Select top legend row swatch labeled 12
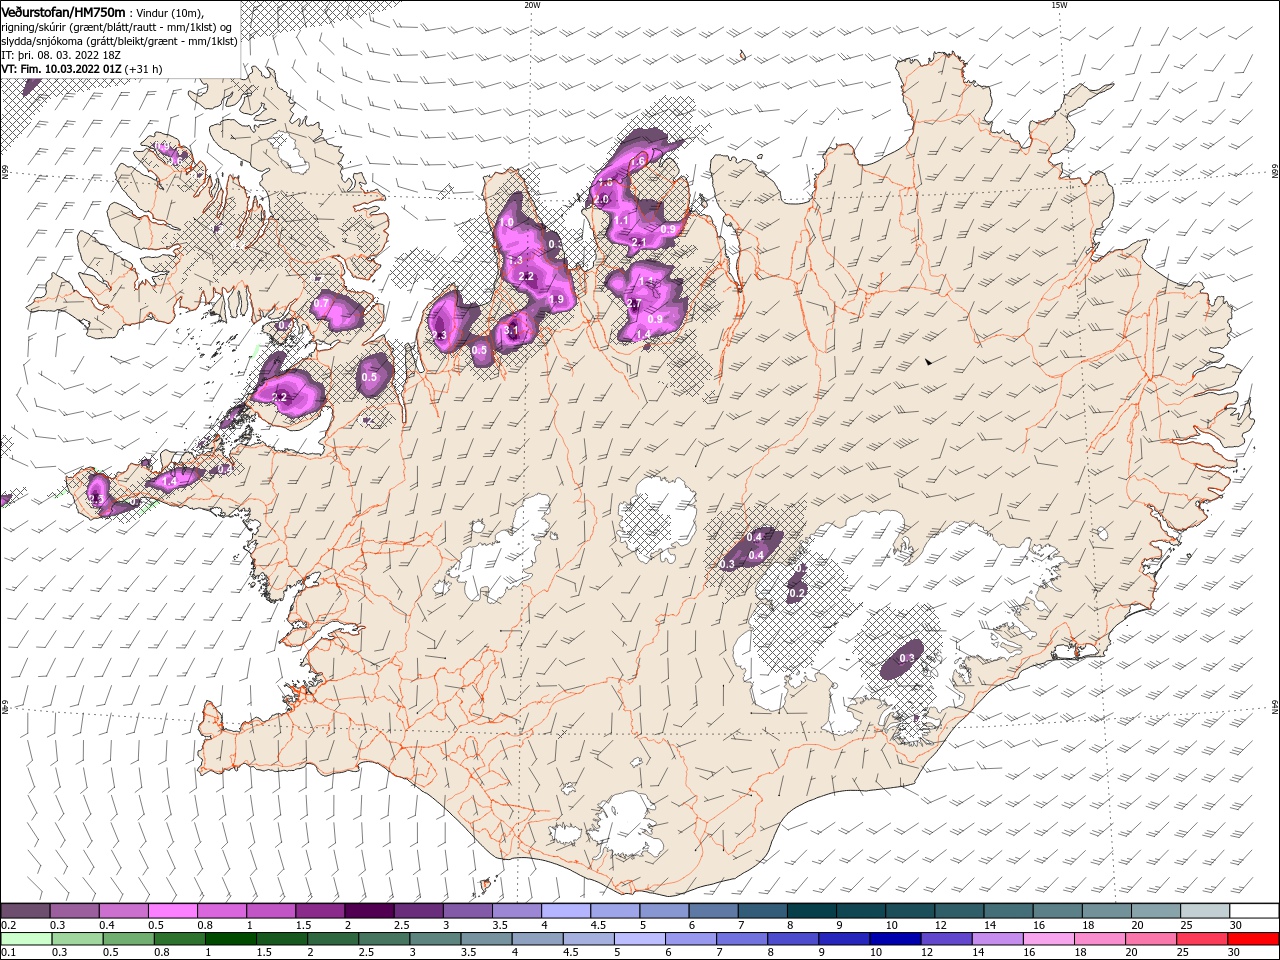 point(958,911)
